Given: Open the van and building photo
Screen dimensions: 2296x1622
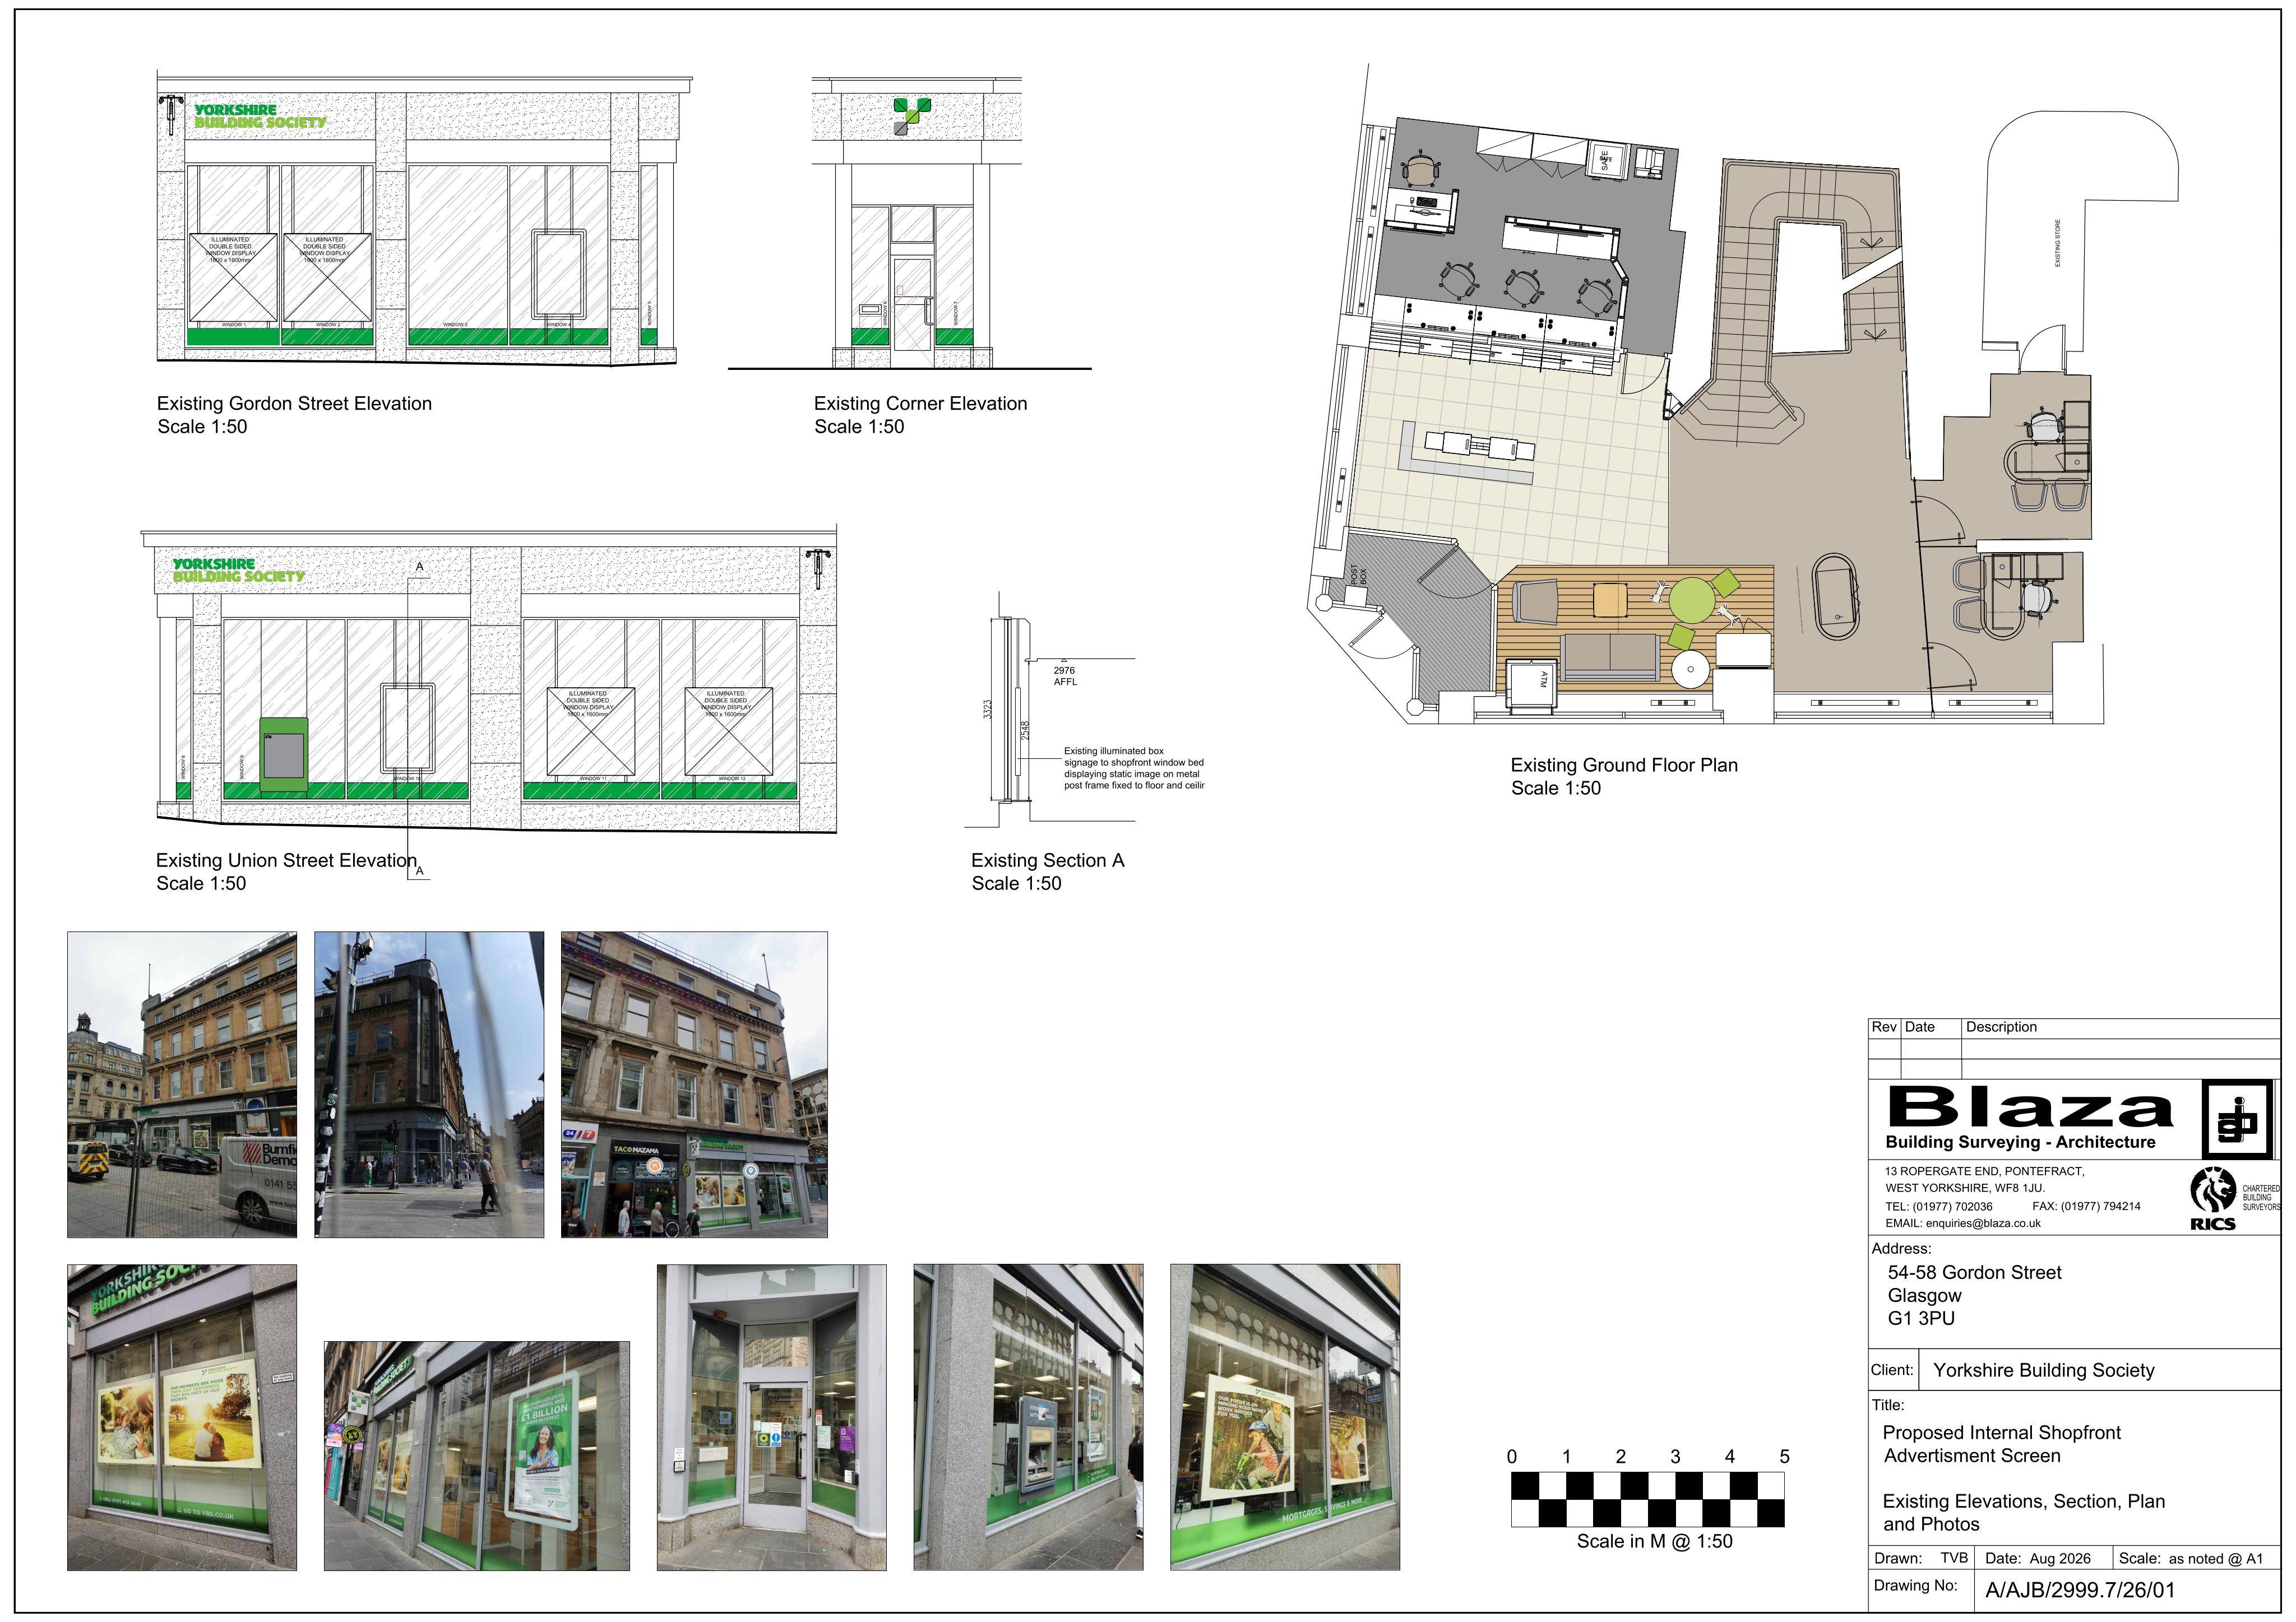Looking at the screenshot, I should pos(182,1085).
